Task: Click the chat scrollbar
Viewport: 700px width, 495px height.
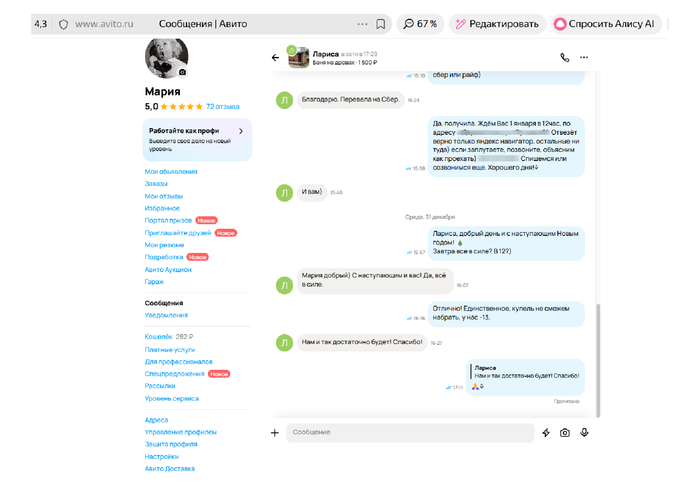Action: click(x=599, y=350)
